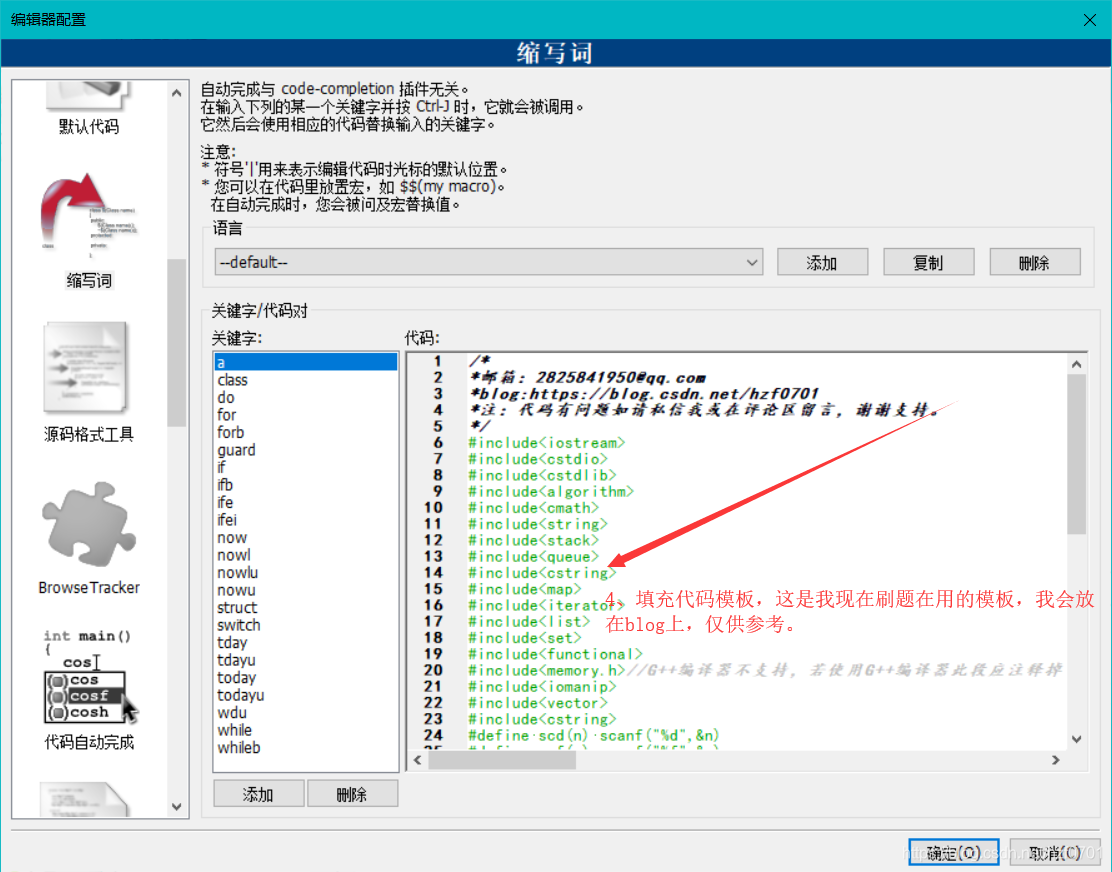Select keyword 'whileb'
Image resolution: width=1112 pixels, height=872 pixels.
coord(306,747)
